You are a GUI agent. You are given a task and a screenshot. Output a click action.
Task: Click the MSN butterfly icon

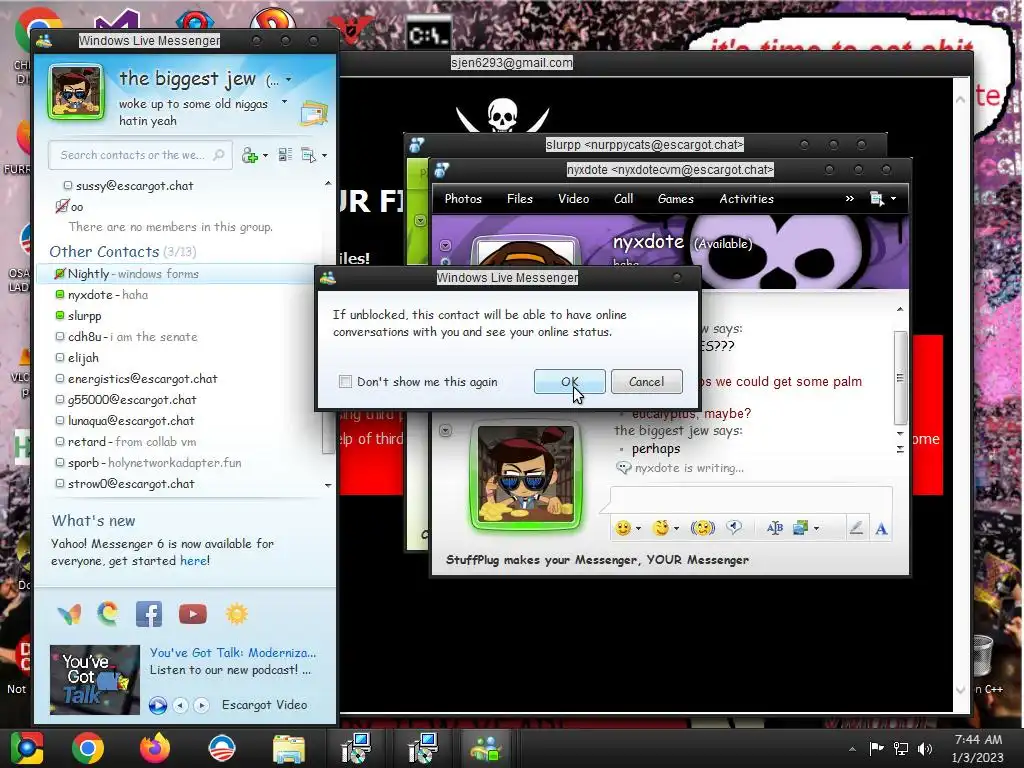[x=69, y=614]
